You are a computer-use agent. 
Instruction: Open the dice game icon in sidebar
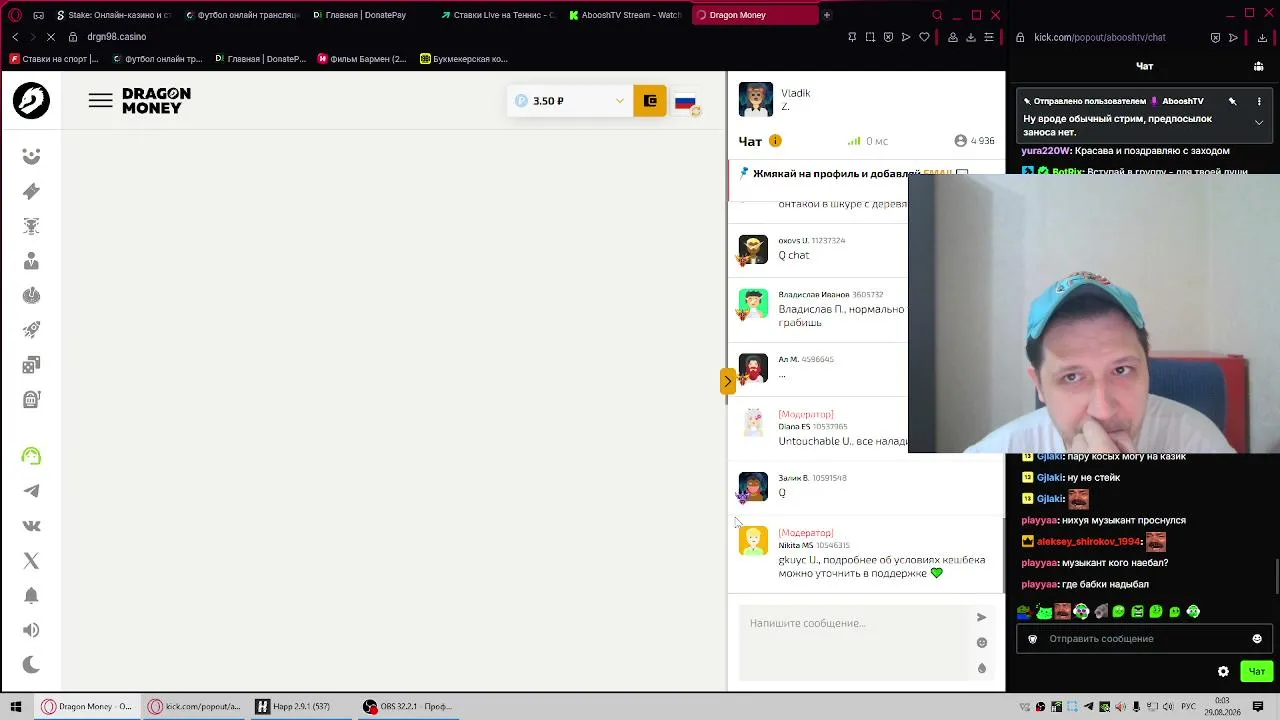pos(31,365)
